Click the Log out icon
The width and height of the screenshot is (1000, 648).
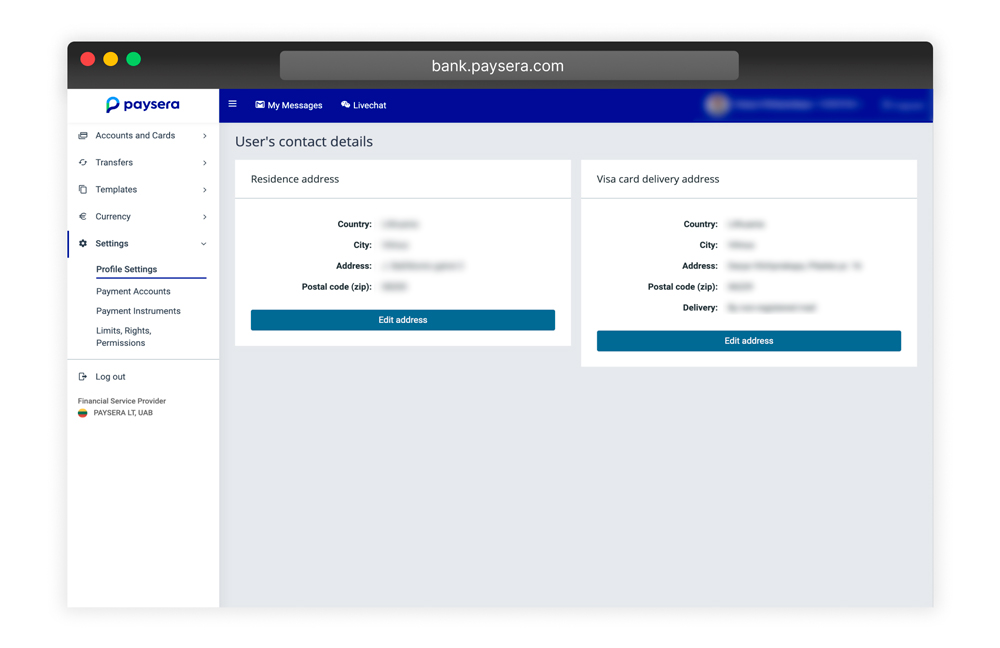82,377
